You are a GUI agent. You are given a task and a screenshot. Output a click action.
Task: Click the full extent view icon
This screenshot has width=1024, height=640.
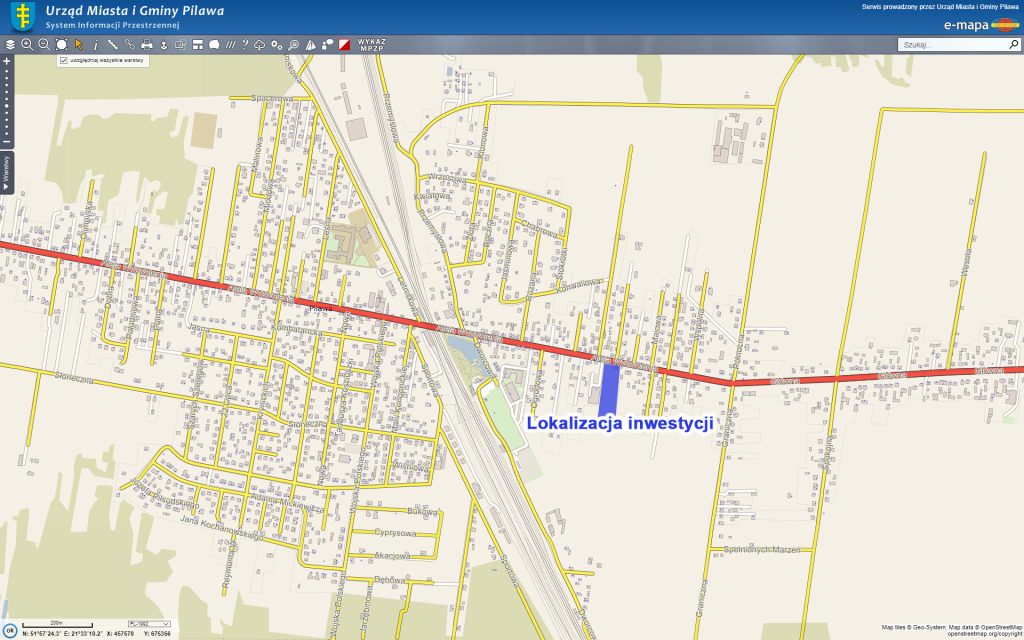tap(61, 45)
